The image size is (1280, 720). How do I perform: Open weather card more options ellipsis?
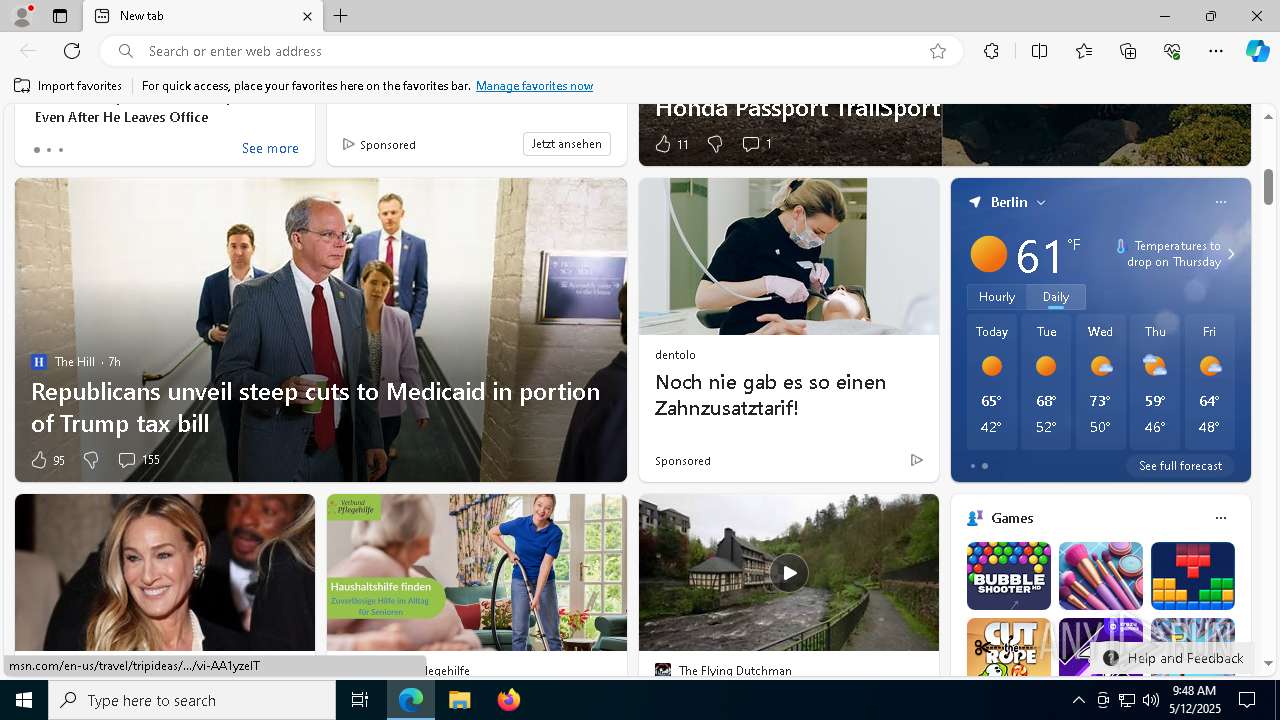pos(1220,202)
